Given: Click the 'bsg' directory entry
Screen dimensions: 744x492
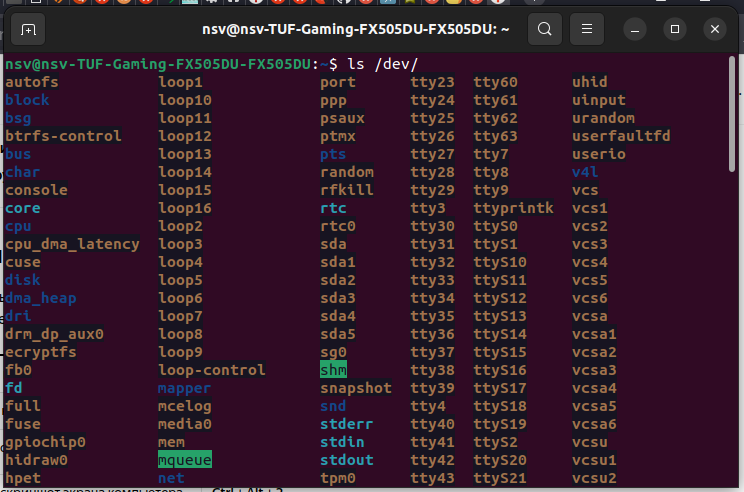Looking at the screenshot, I should tap(18, 118).
